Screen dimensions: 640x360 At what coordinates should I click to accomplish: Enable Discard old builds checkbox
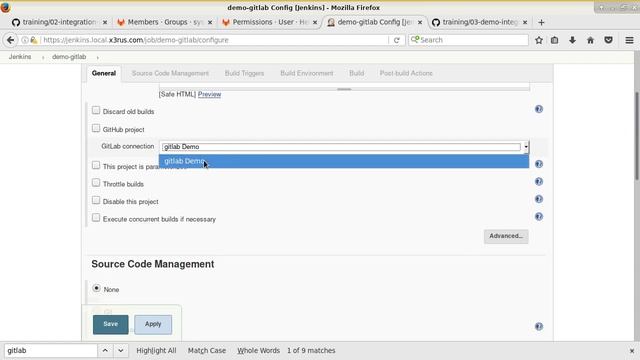96,111
